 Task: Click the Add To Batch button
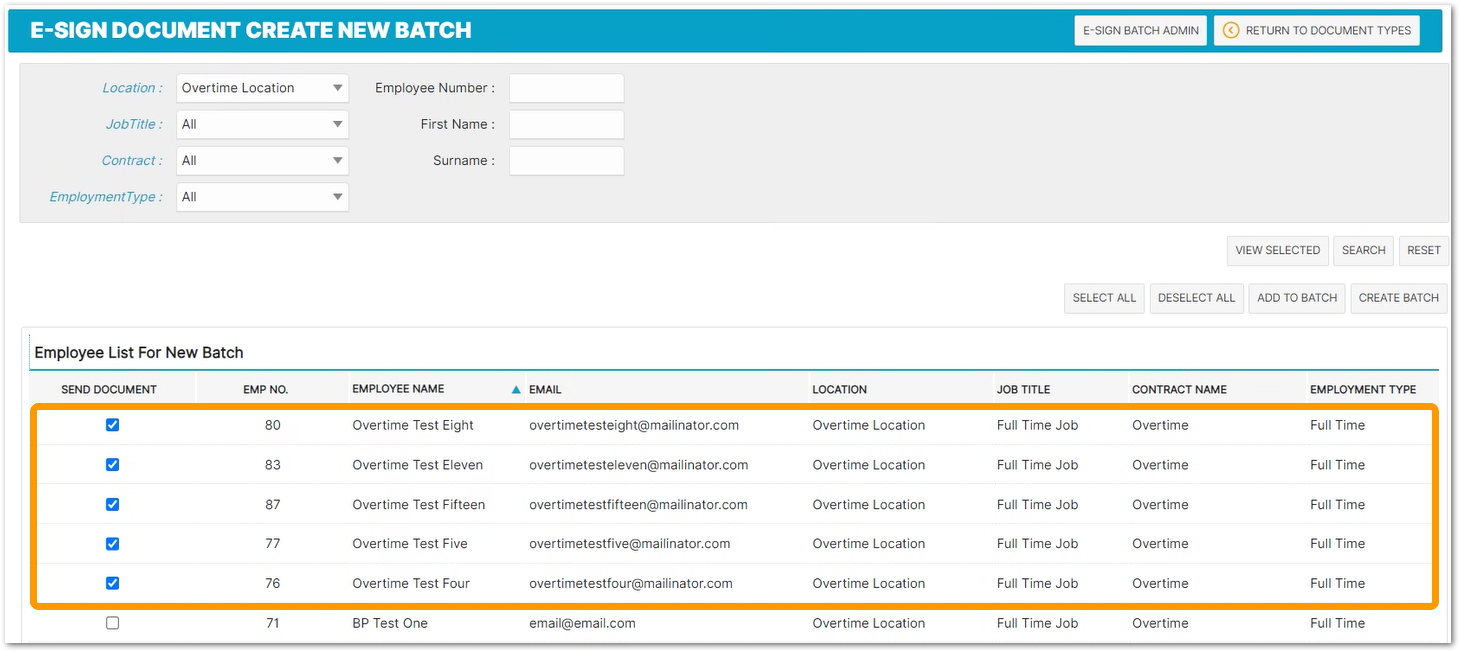pos(1296,298)
